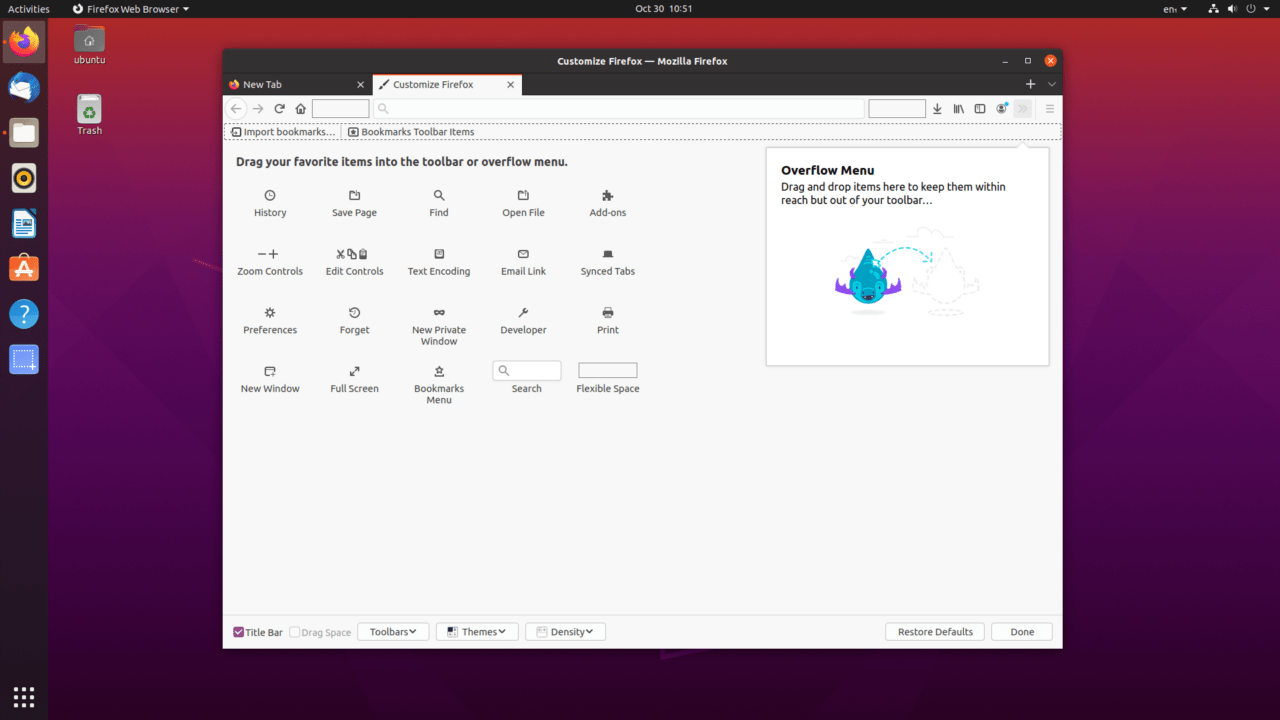Click the Overflow Menu drop area
1280x720 pixels.
point(908,257)
